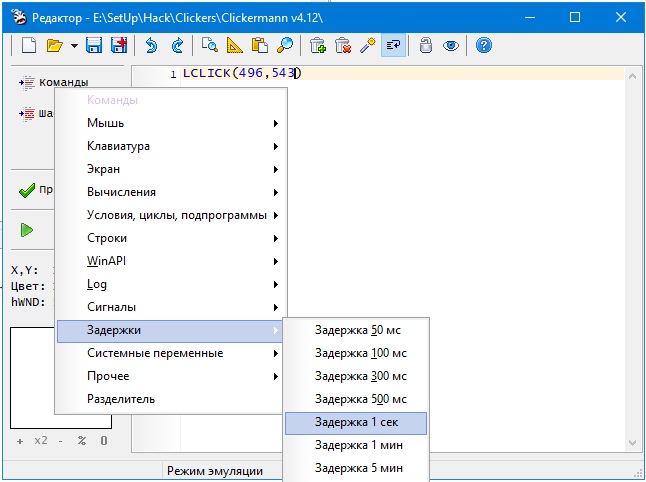Expand the Сигналы submenu

coord(170,308)
